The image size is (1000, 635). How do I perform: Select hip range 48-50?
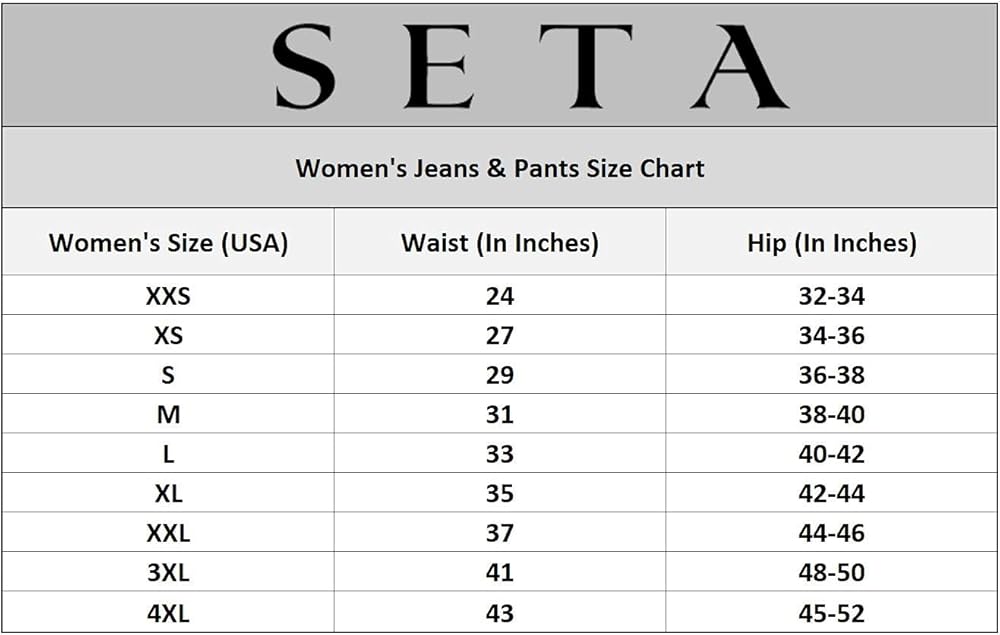[x=831, y=573]
